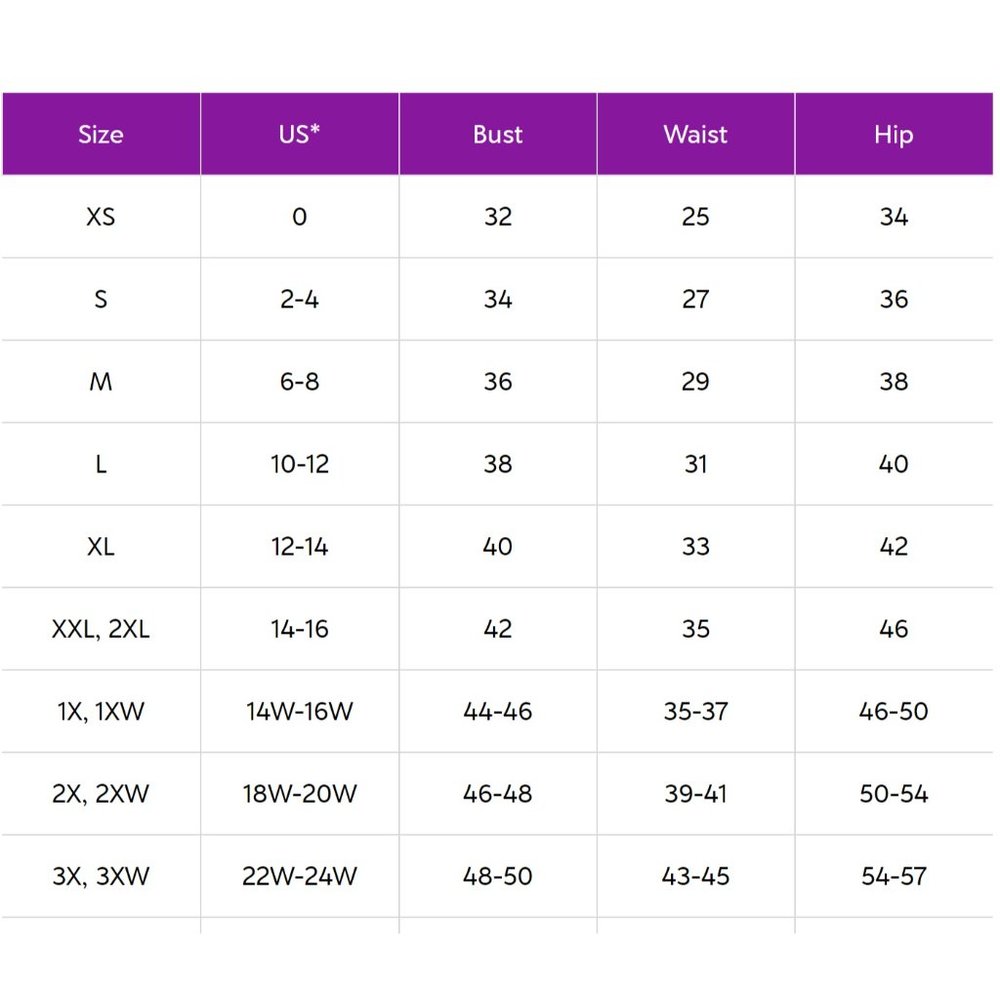Click the 39-41 waist measurement cell
The width and height of the screenshot is (1000, 1000).
click(695, 794)
